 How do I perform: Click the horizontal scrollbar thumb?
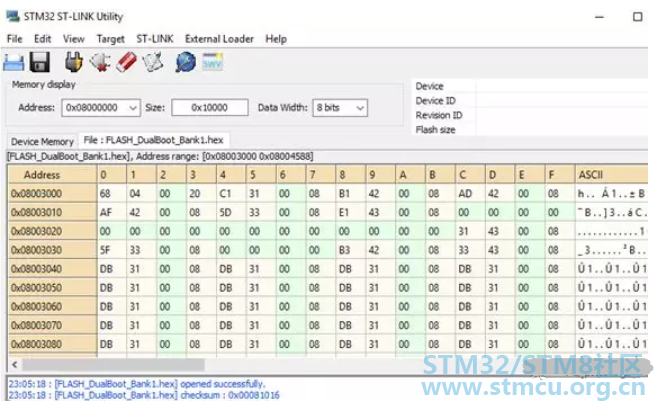click(113, 365)
